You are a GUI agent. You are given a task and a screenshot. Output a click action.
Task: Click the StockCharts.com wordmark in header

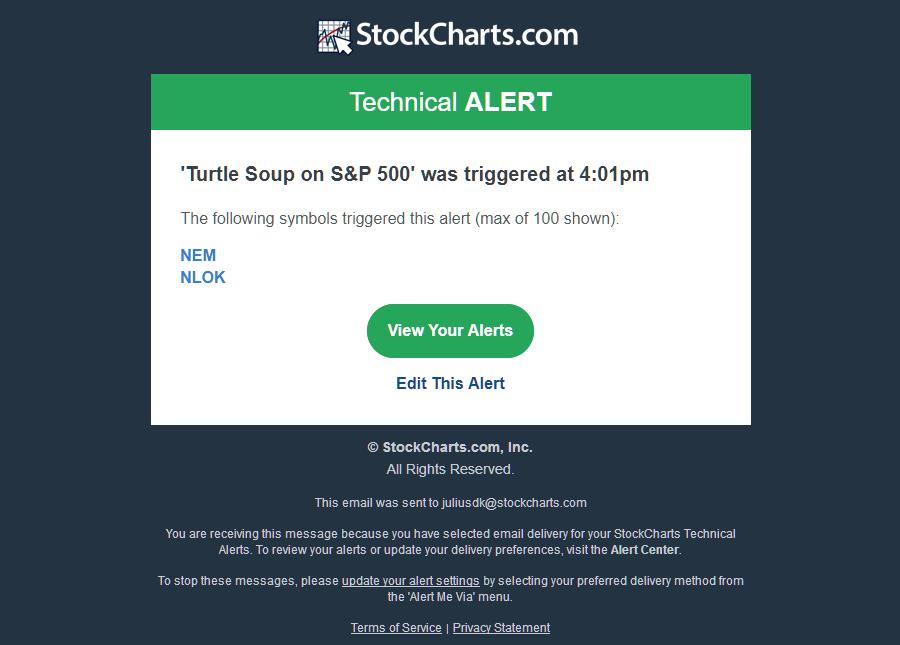tap(467, 35)
